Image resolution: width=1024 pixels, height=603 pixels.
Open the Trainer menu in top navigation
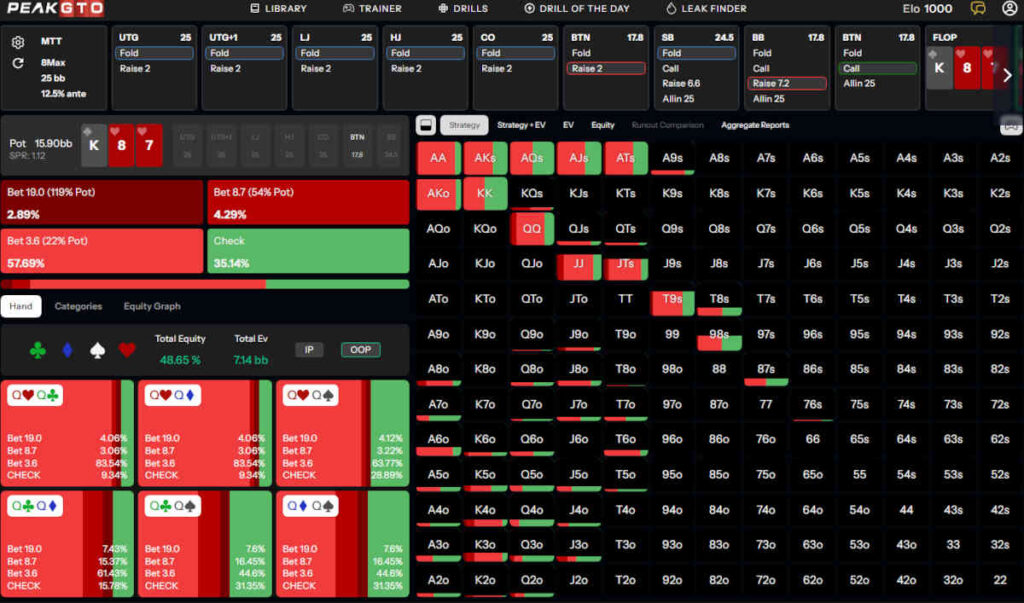[372, 9]
